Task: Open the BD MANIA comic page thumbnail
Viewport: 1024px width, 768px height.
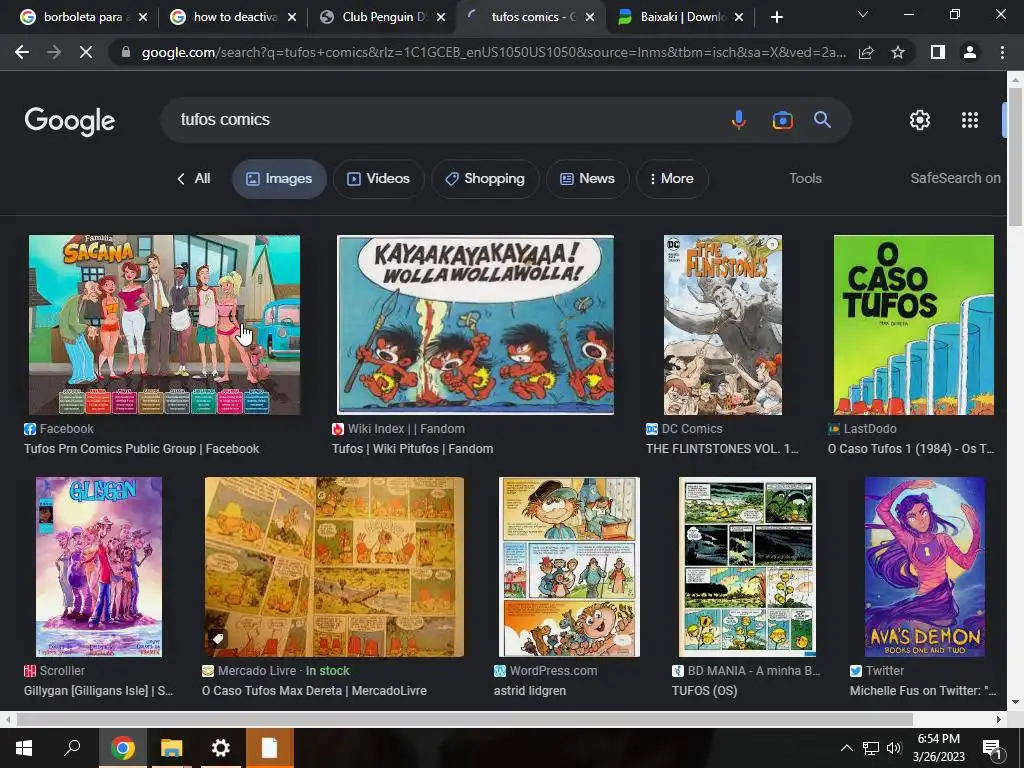Action: point(747,567)
